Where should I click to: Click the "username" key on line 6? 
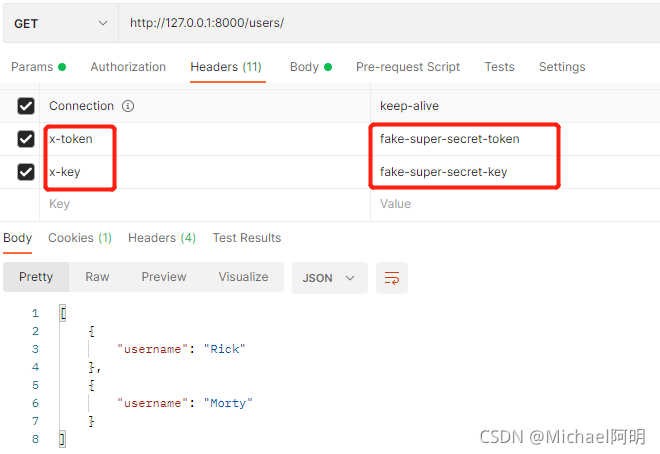click(x=152, y=404)
